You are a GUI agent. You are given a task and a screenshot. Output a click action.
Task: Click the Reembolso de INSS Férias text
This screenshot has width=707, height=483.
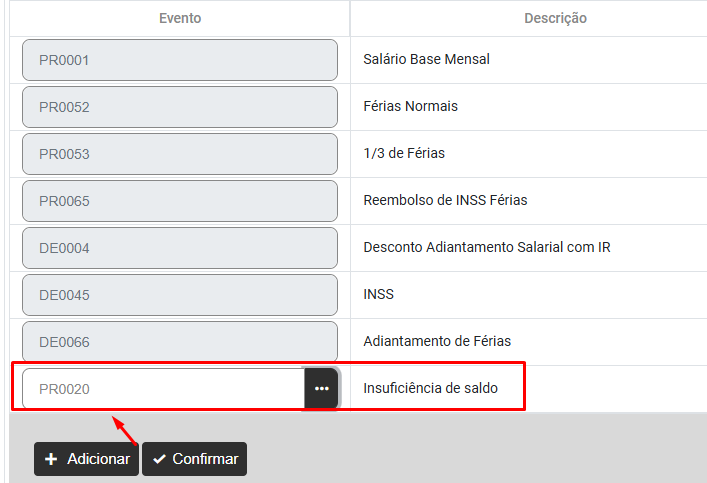tap(445, 201)
